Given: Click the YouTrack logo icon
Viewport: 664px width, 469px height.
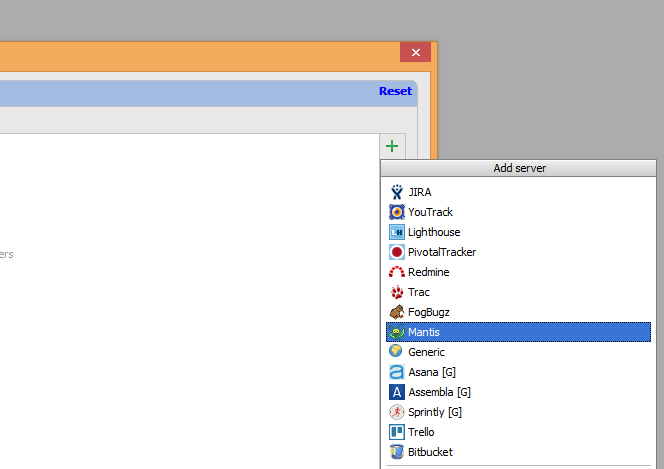Looking at the screenshot, I should 397,212.
